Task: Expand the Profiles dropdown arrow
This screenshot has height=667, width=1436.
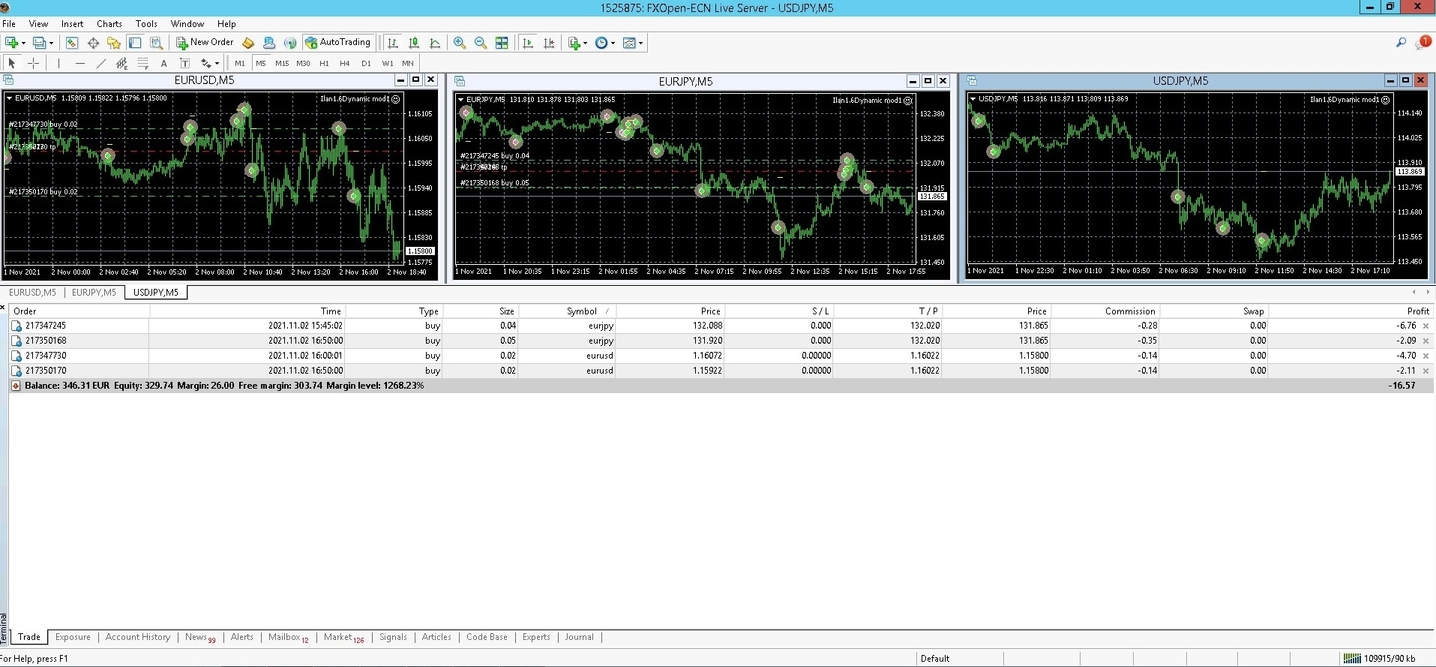Action: 51,42
